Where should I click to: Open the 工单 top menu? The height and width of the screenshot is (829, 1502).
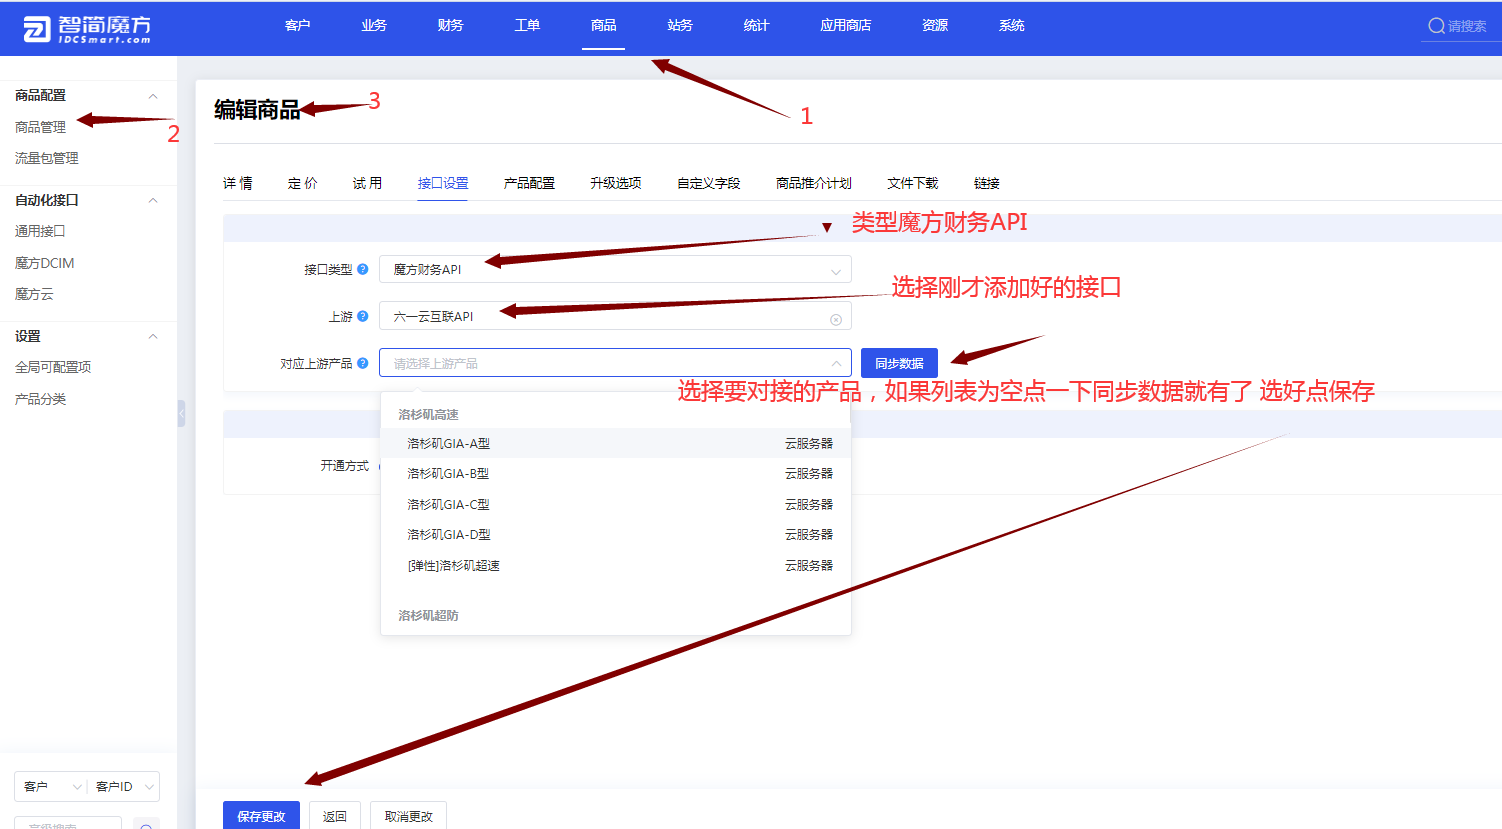pos(527,26)
